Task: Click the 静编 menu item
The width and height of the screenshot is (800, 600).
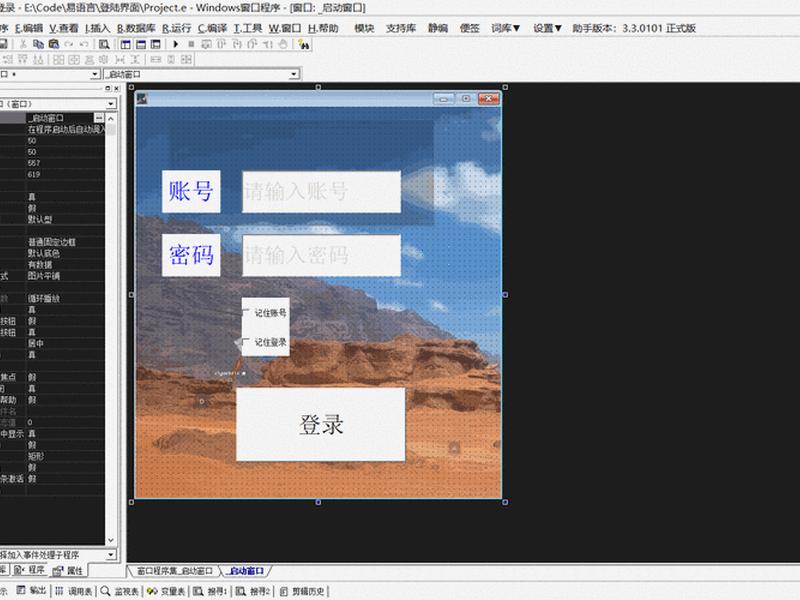Action: tap(438, 28)
